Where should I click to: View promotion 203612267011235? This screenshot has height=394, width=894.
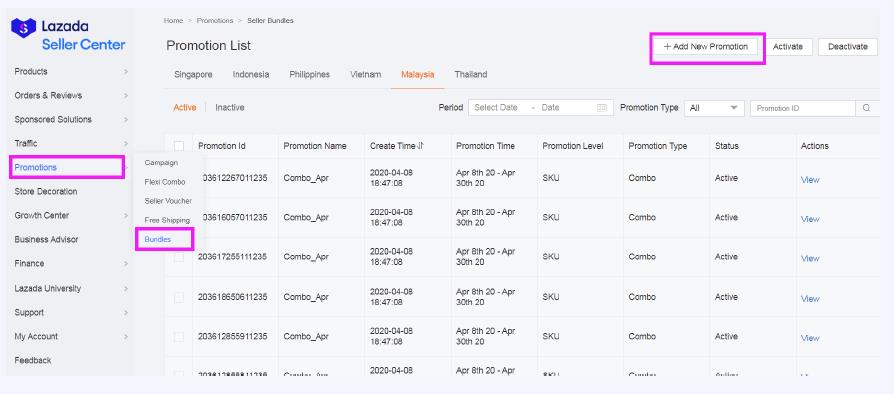810,180
